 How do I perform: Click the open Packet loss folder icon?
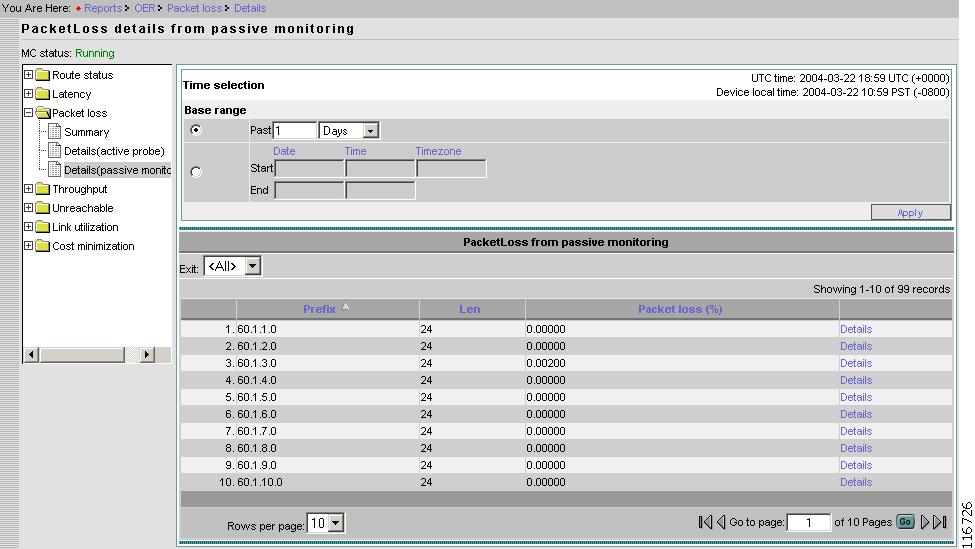tap(42, 113)
